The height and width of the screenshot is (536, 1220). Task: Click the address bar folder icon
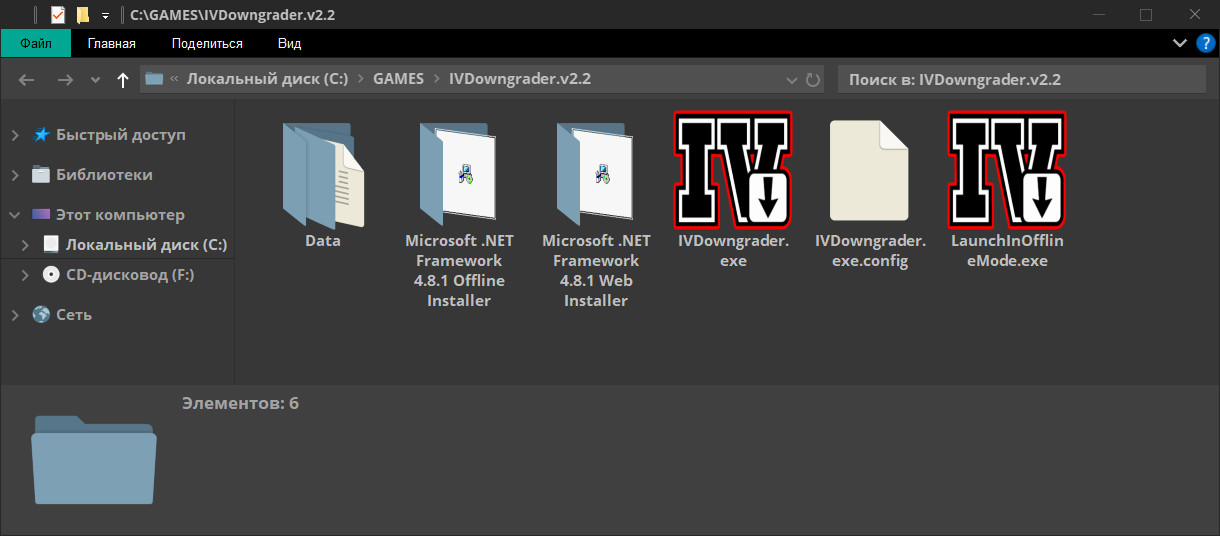[154, 78]
